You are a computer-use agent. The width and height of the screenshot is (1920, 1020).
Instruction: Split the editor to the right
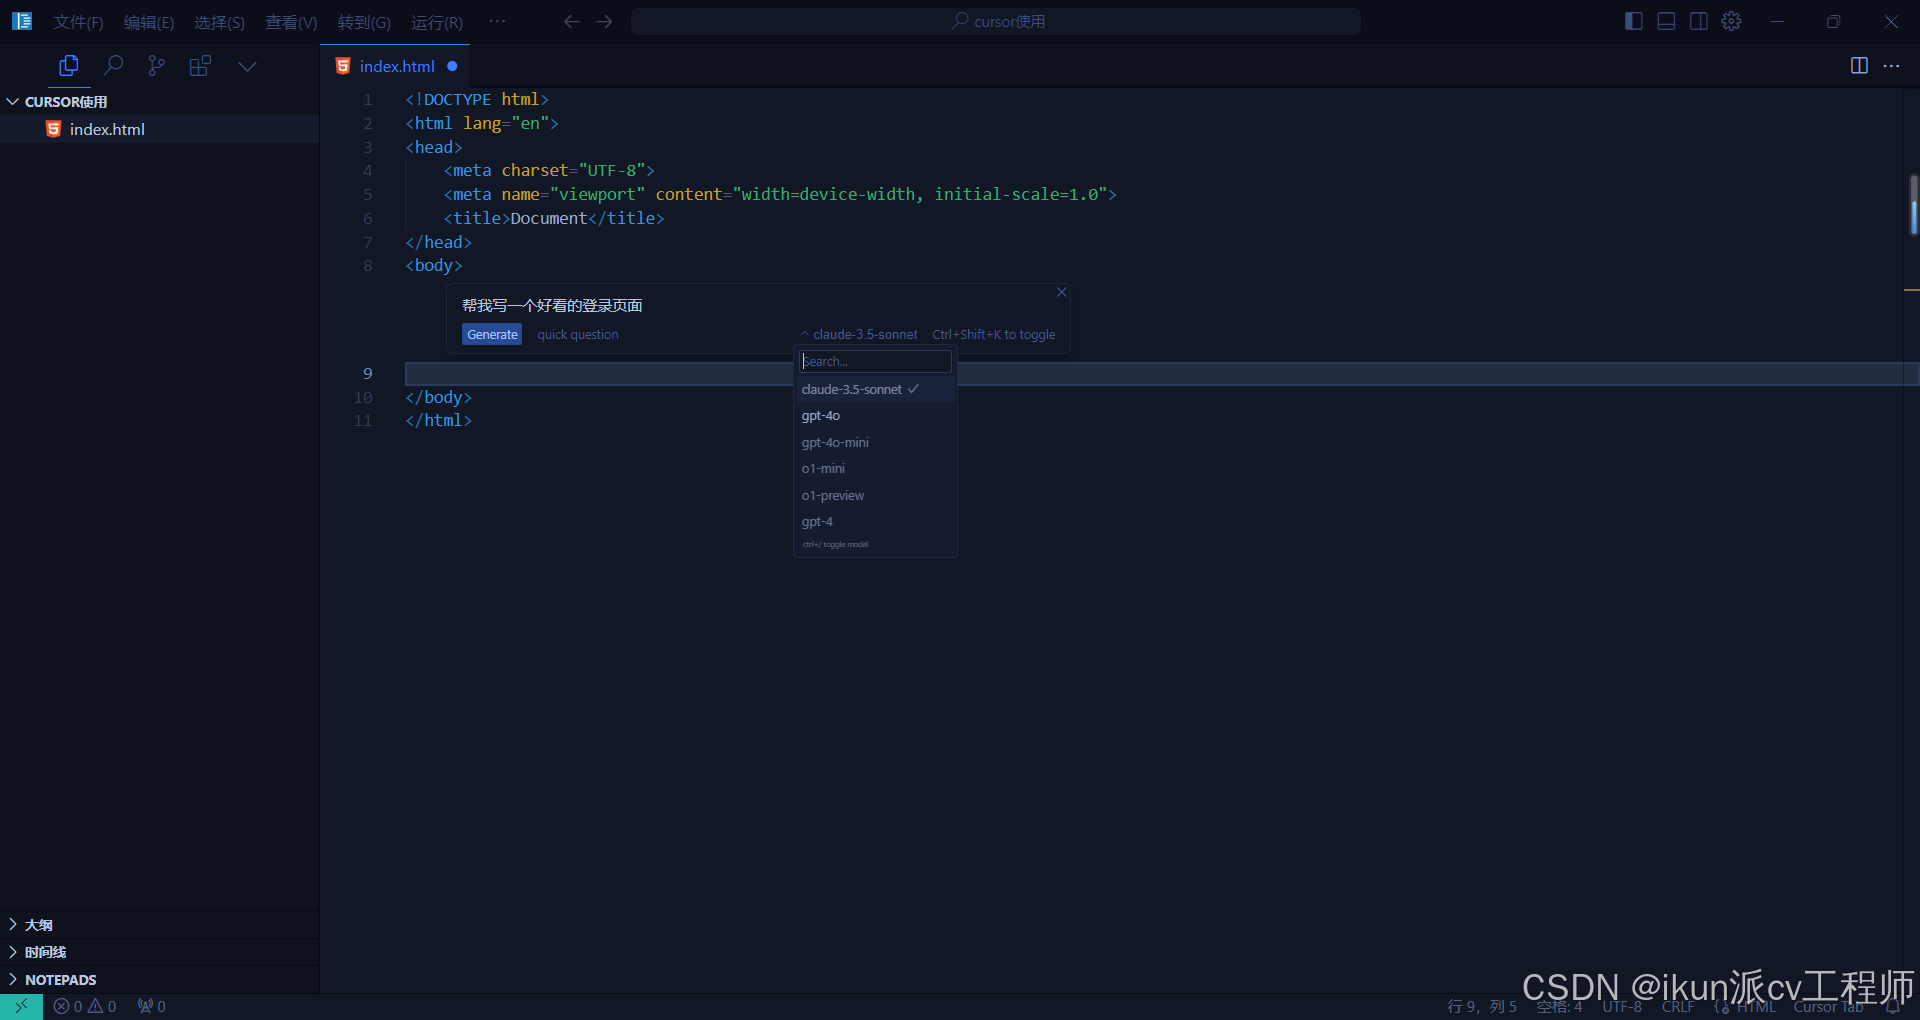[x=1859, y=66]
